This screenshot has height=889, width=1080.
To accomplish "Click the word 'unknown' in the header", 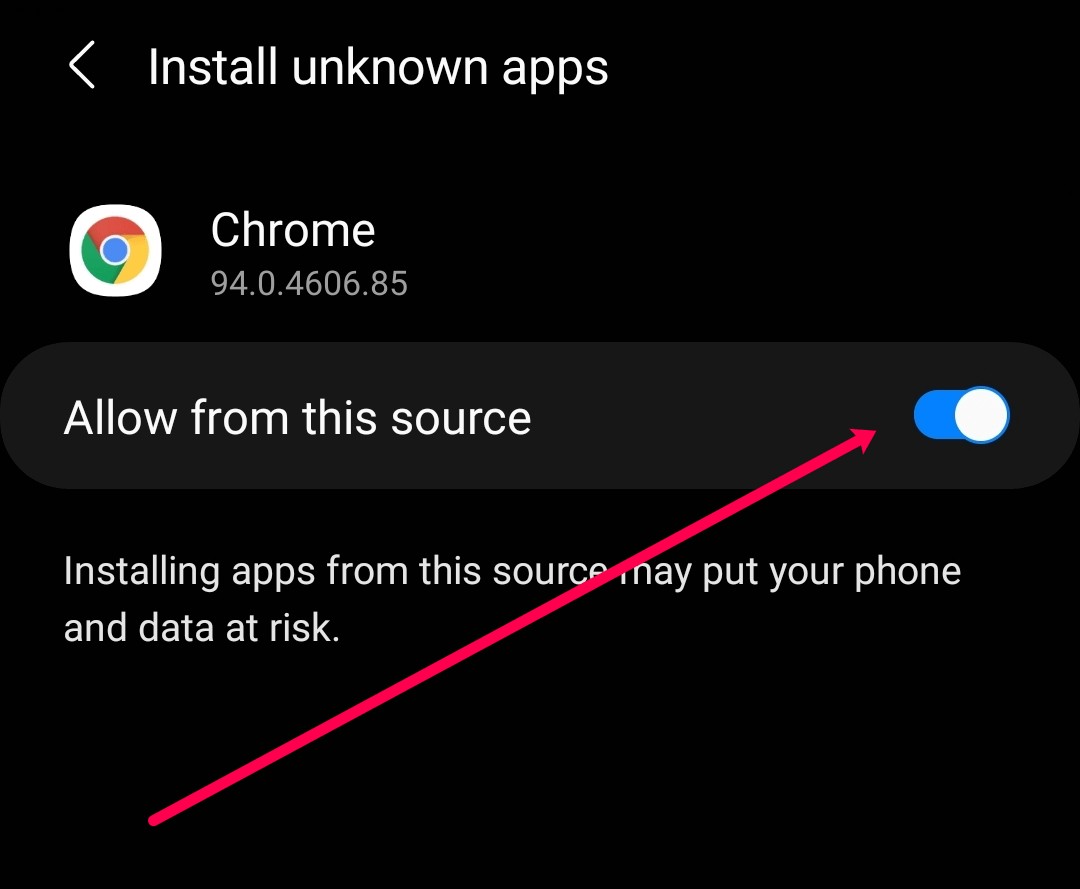I will click(390, 67).
